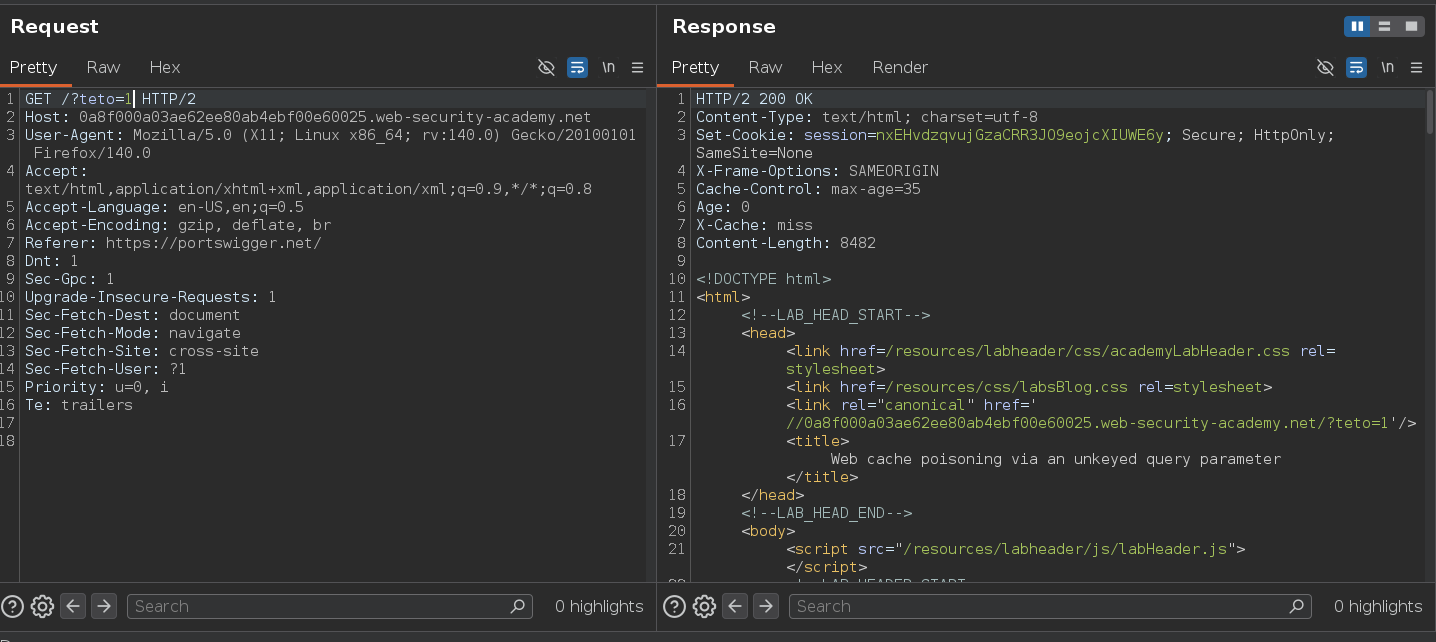Open Request panel hamburger options menu
Image resolution: width=1436 pixels, height=642 pixels.
click(x=637, y=67)
